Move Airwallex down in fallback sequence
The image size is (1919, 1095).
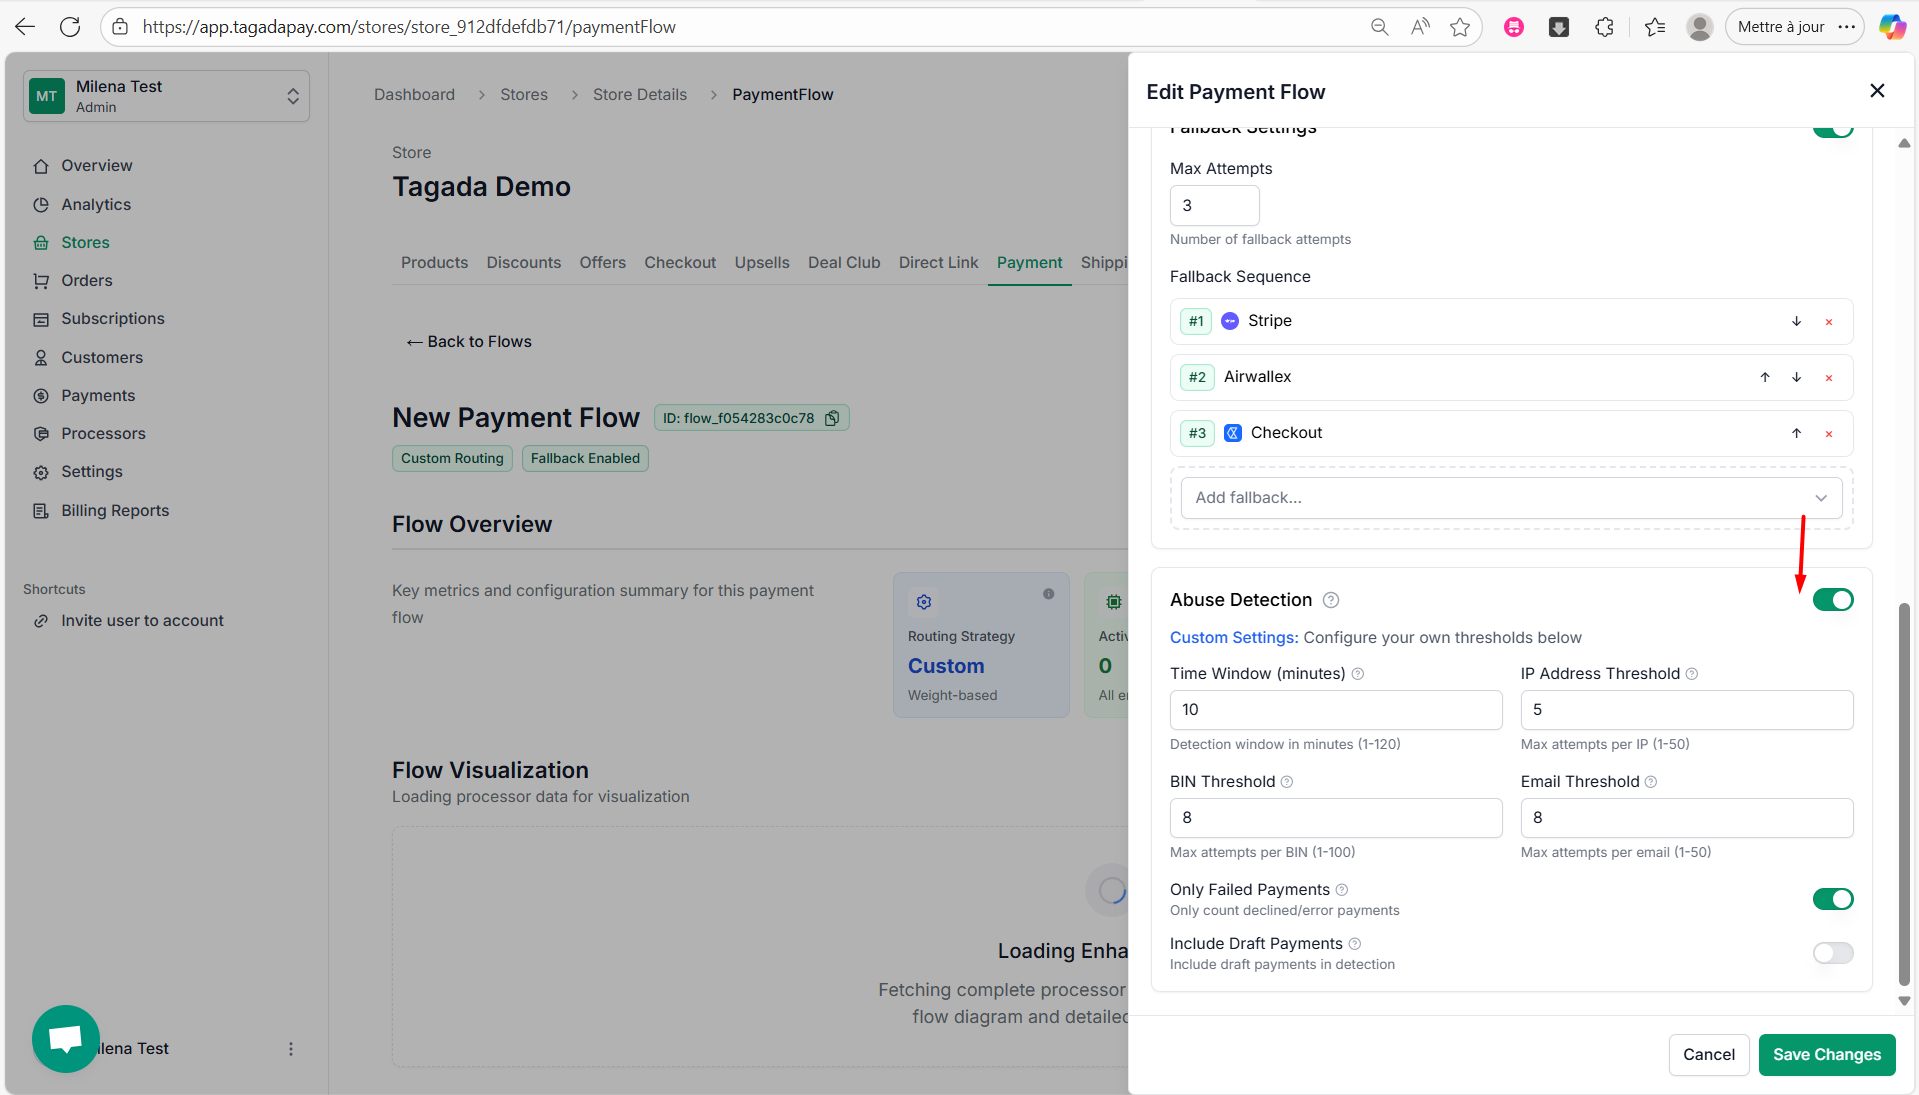click(x=1796, y=377)
